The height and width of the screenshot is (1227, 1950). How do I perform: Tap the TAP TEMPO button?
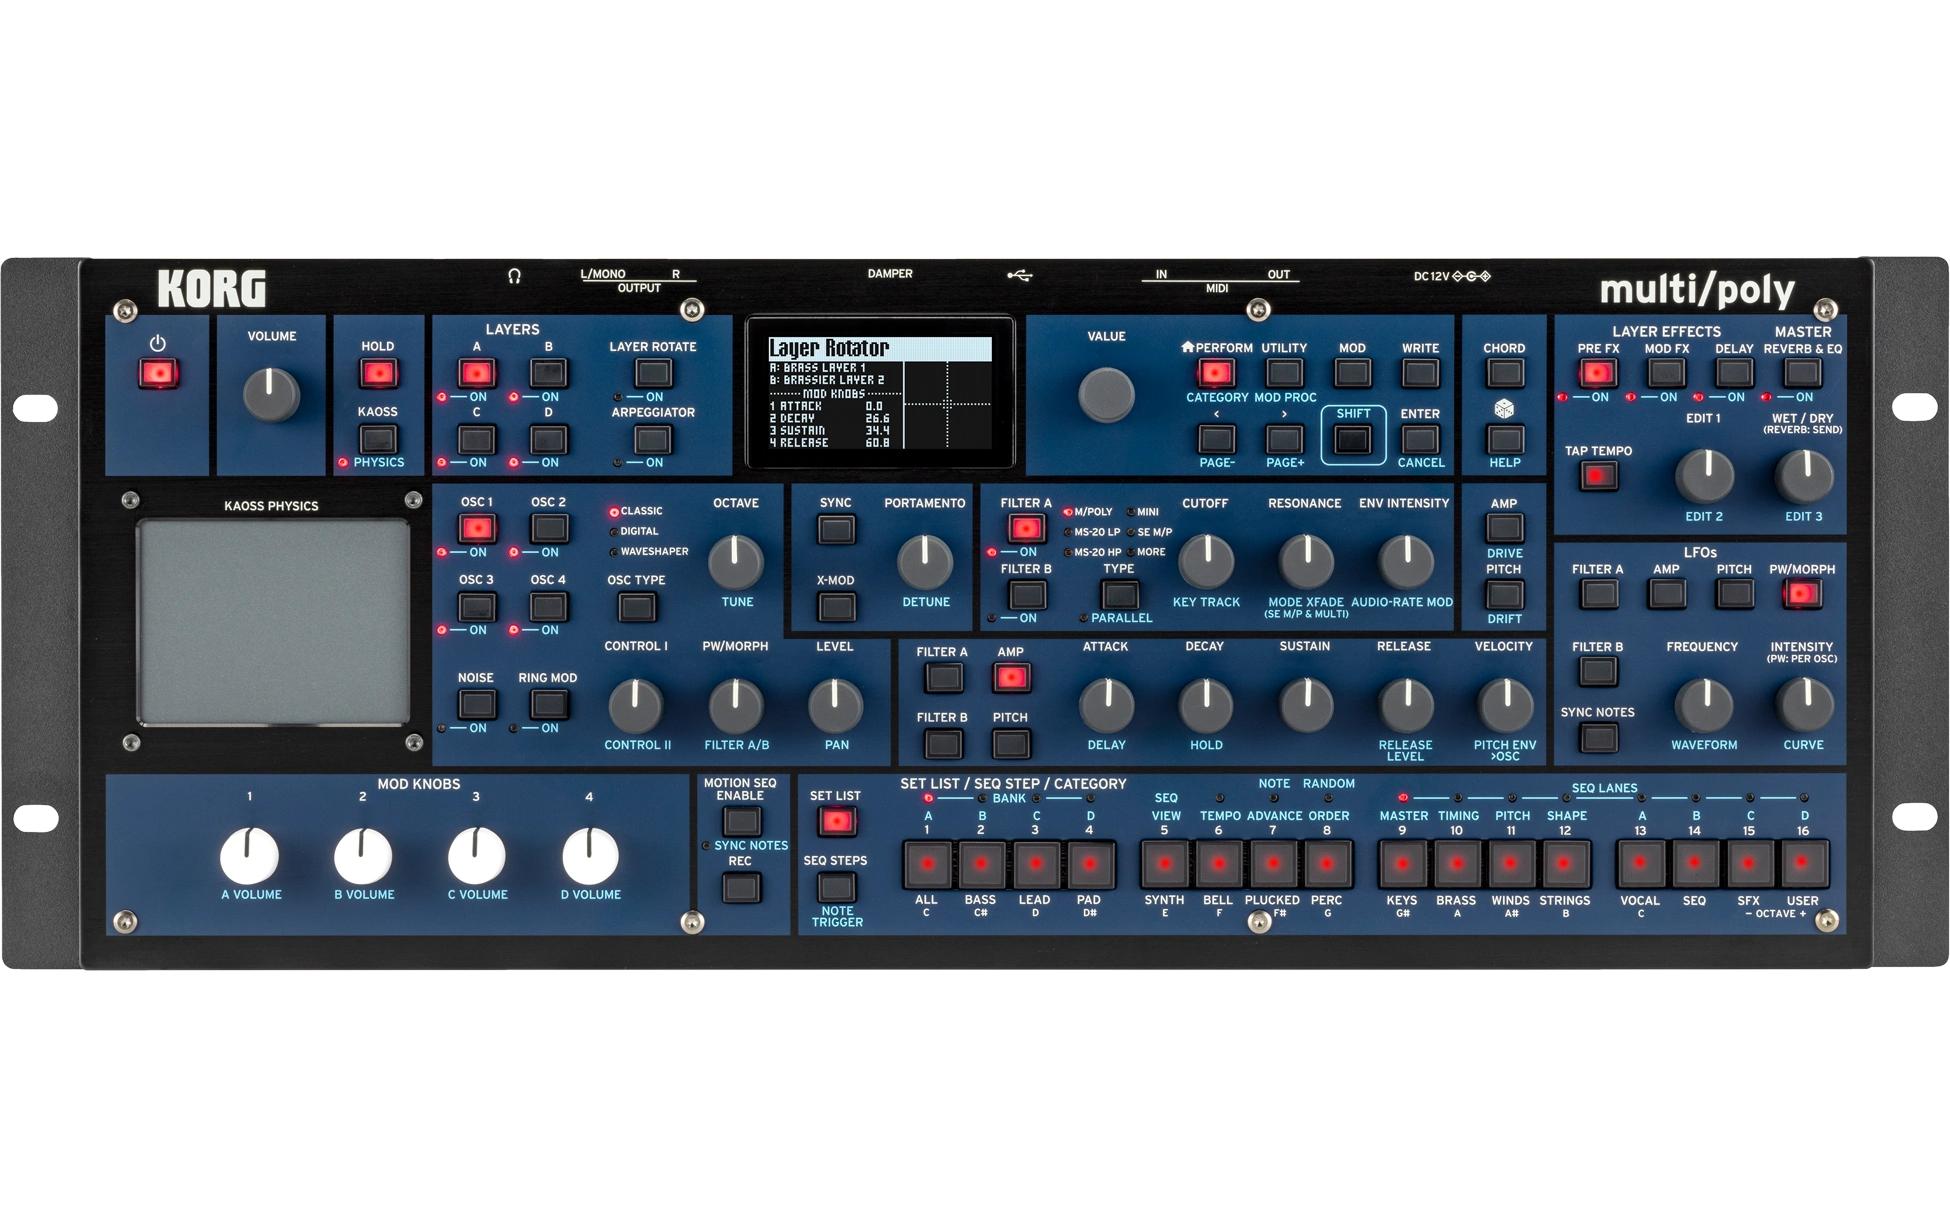[1598, 476]
